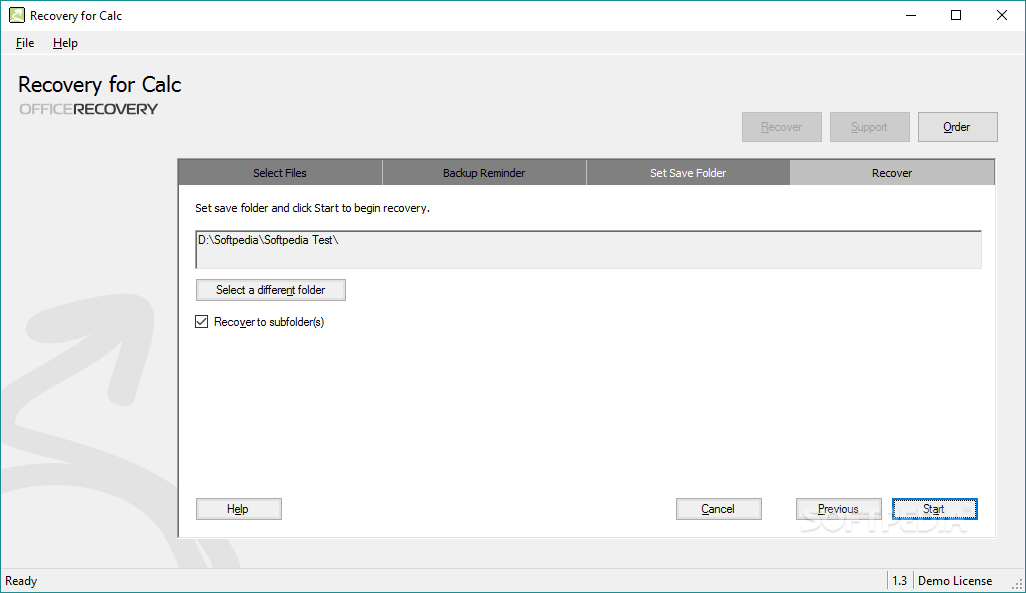Click version 1.3 in status bar
Image resolution: width=1026 pixels, height=593 pixels.
900,581
